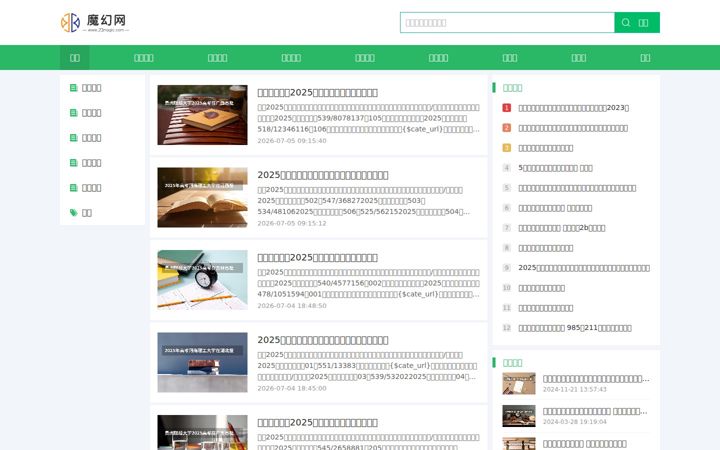
Task: Click fifth book icon in left sidebar
Action: coord(73,188)
